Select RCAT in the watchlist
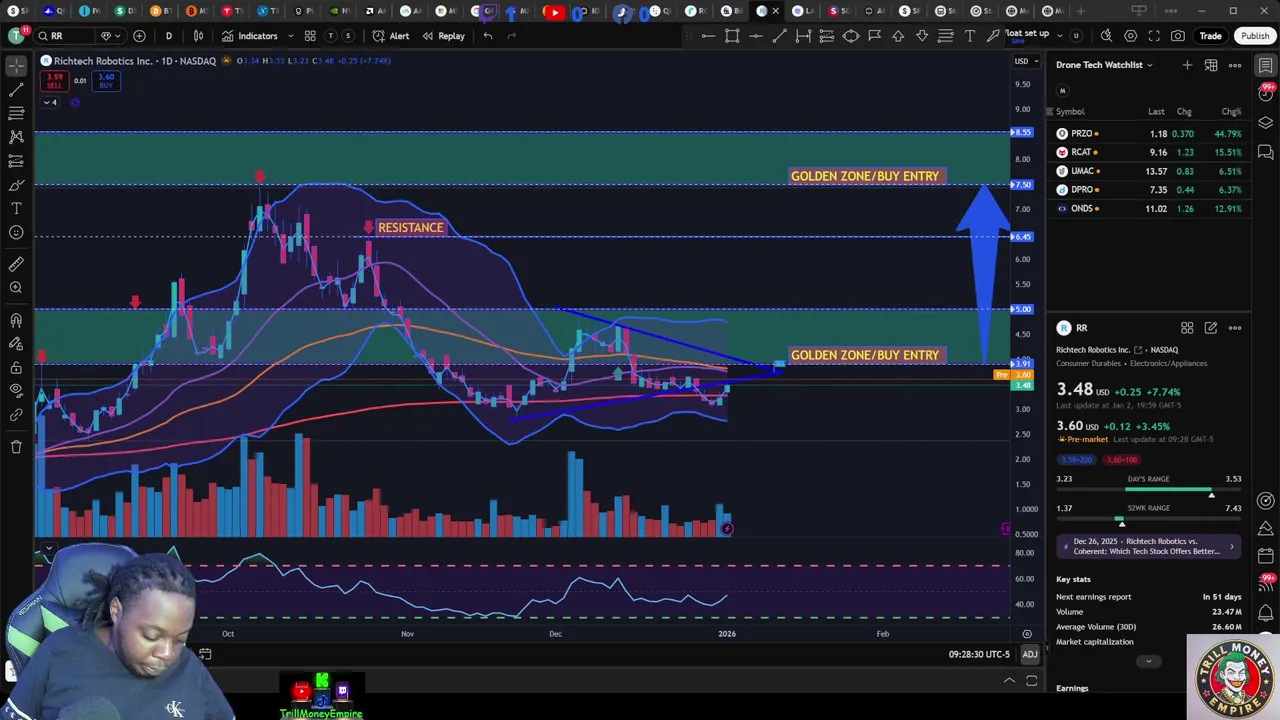 click(1149, 152)
